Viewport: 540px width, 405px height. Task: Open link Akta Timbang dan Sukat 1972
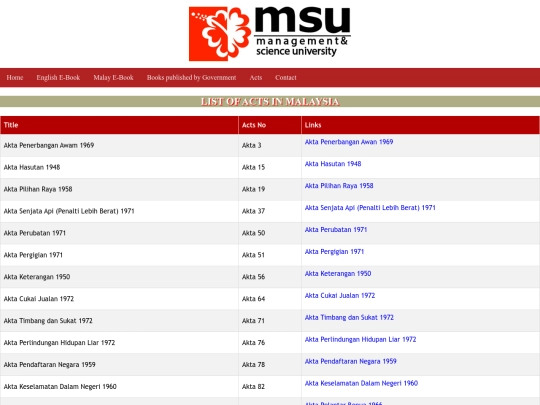(x=349, y=318)
